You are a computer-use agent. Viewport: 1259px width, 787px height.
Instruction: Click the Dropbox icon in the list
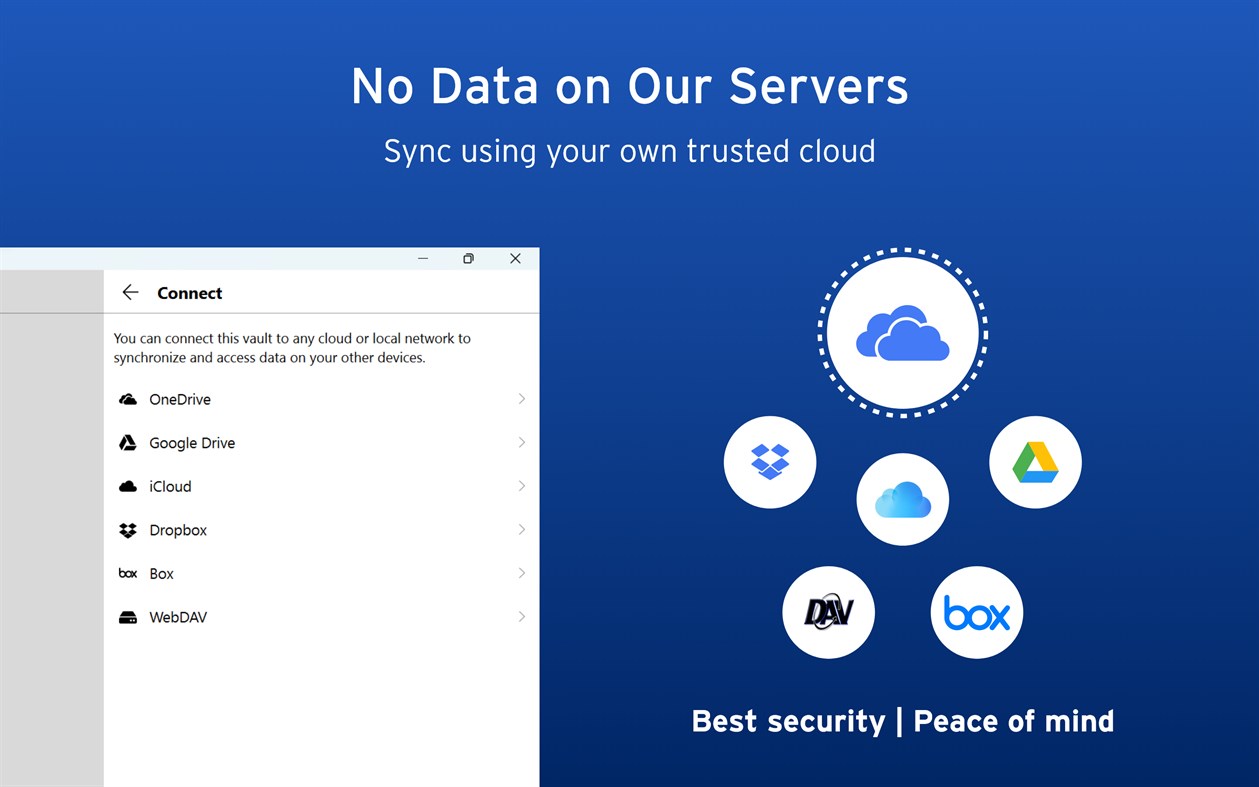pyautogui.click(x=128, y=530)
